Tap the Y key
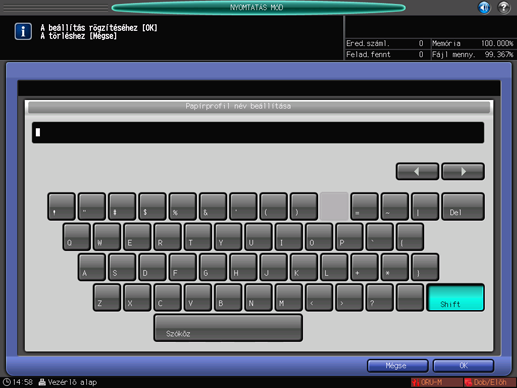The height and width of the screenshot is (388, 517). (228, 237)
